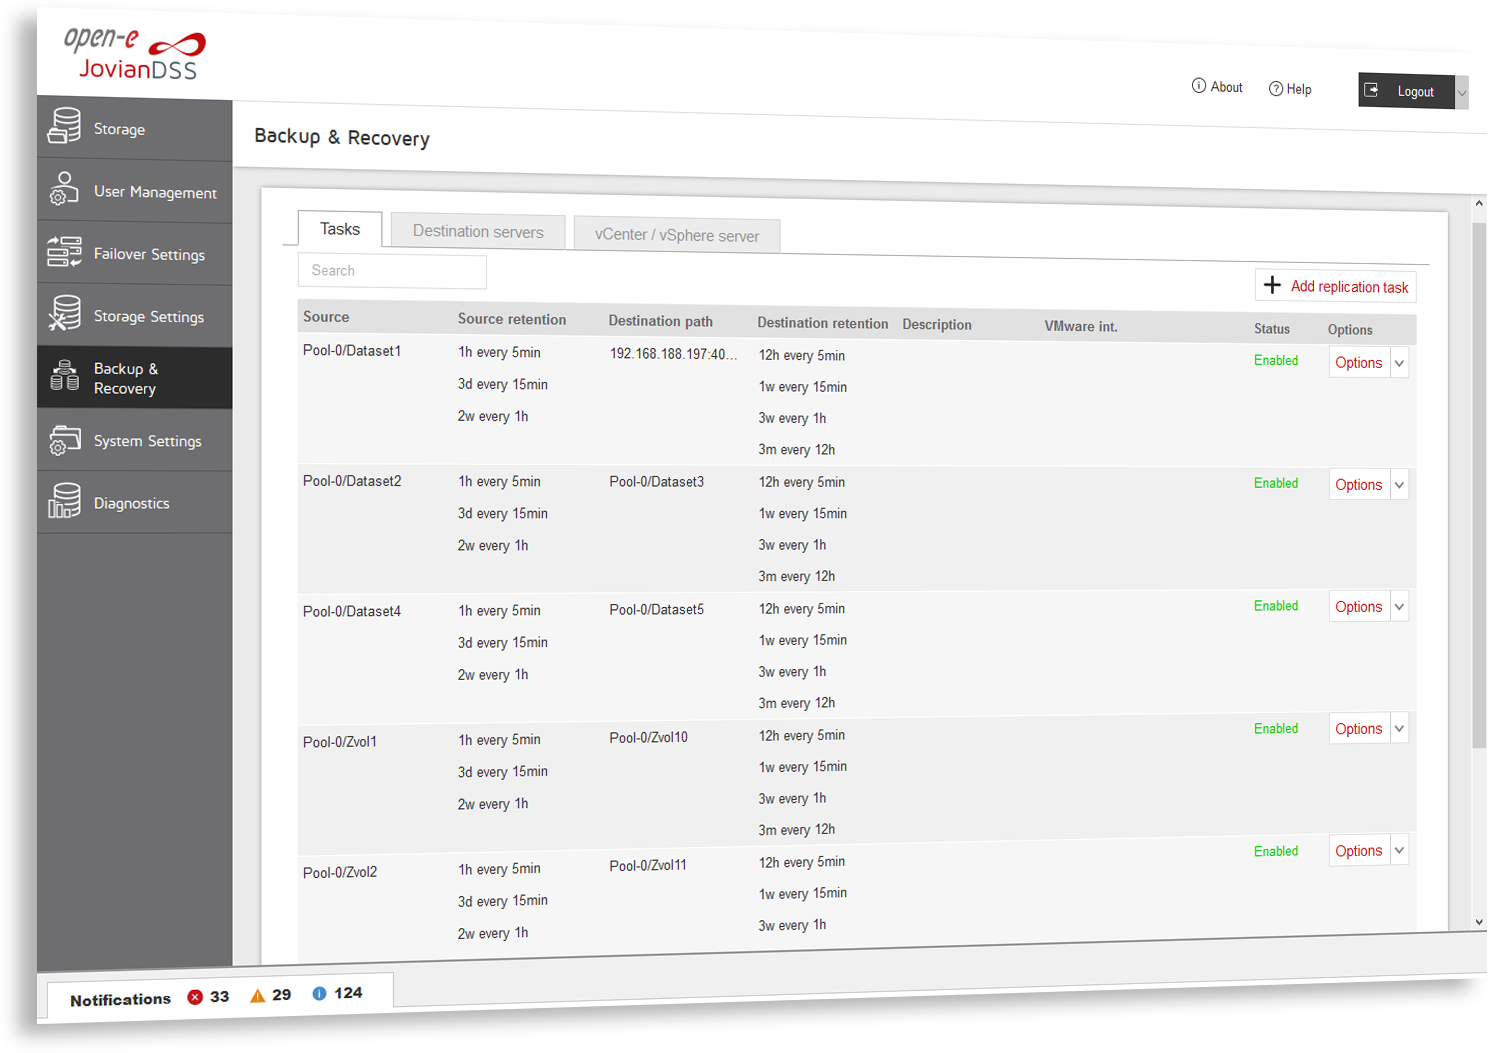Click into the Search input field

[392, 271]
